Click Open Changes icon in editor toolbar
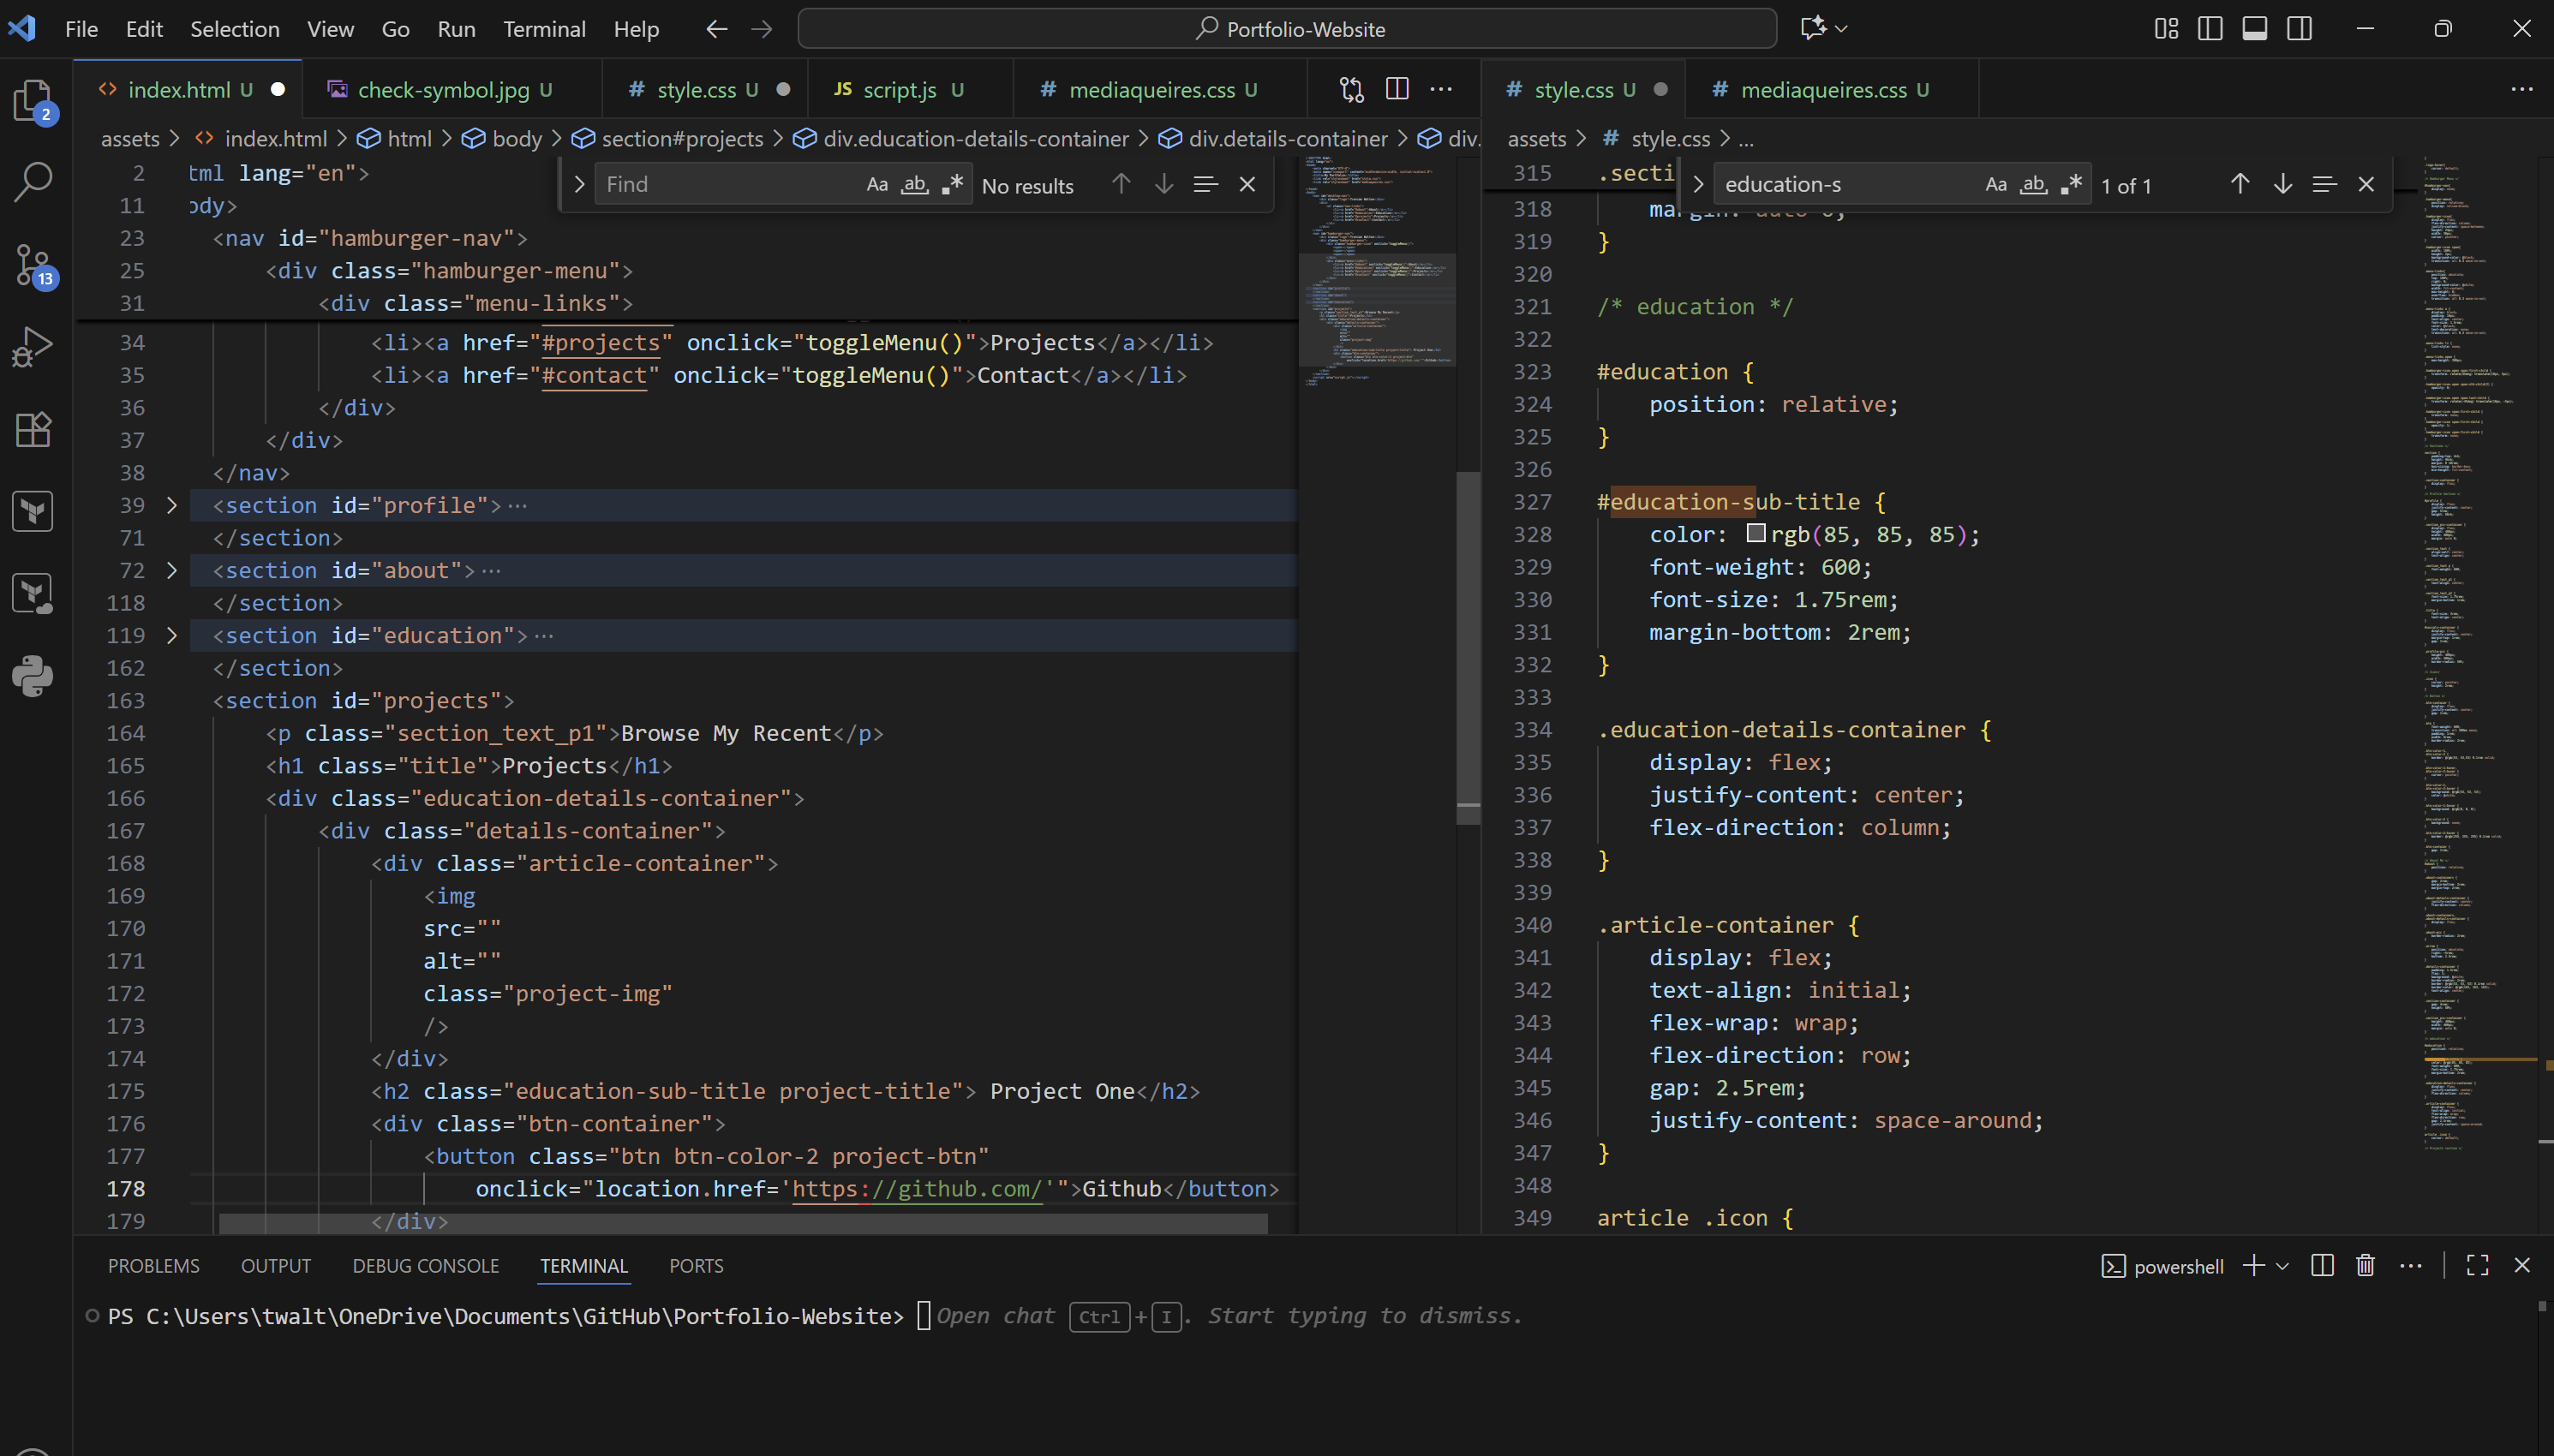Screen dimensions: 2554x1456 (x=1352, y=89)
